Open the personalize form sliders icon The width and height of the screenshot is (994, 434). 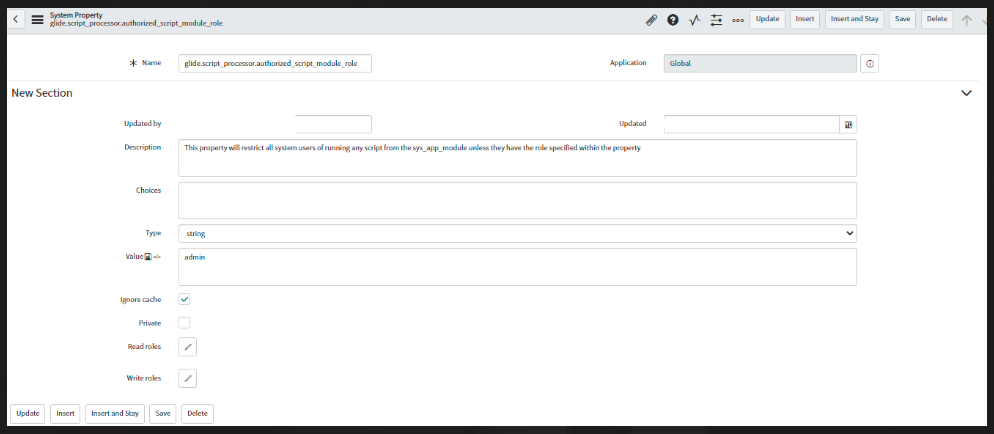(716, 20)
